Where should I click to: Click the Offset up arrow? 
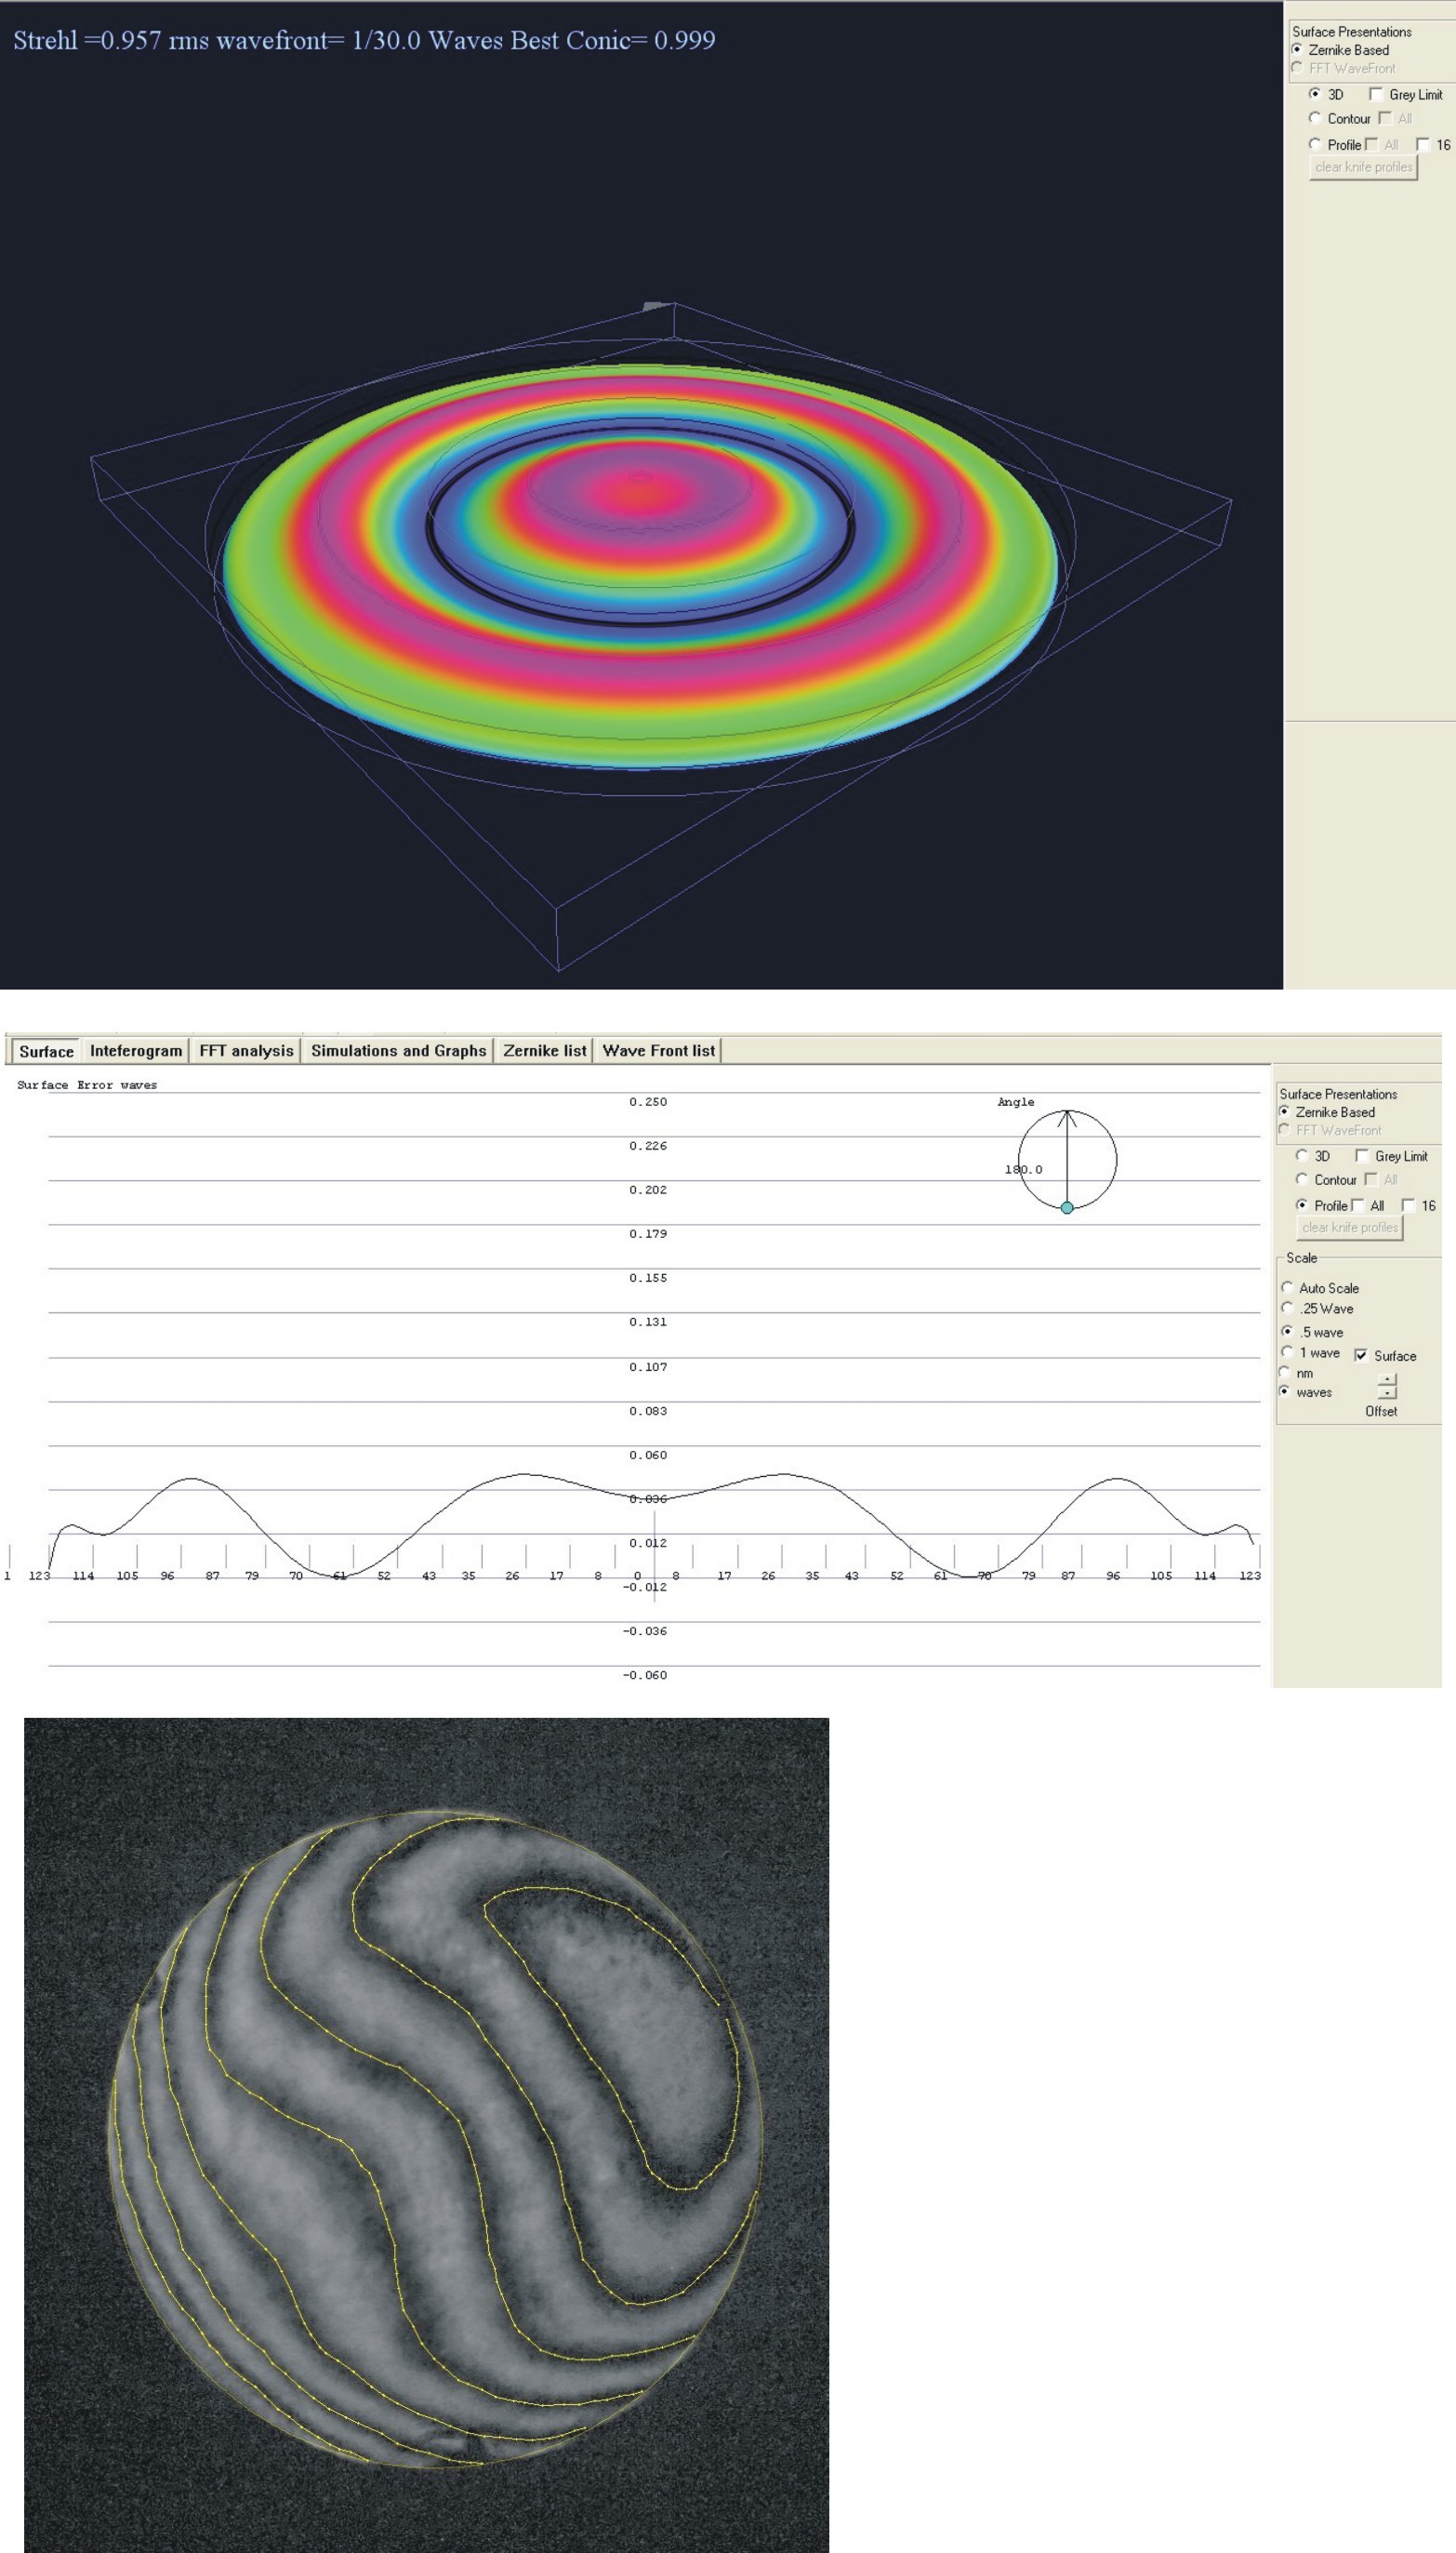pos(1387,1380)
